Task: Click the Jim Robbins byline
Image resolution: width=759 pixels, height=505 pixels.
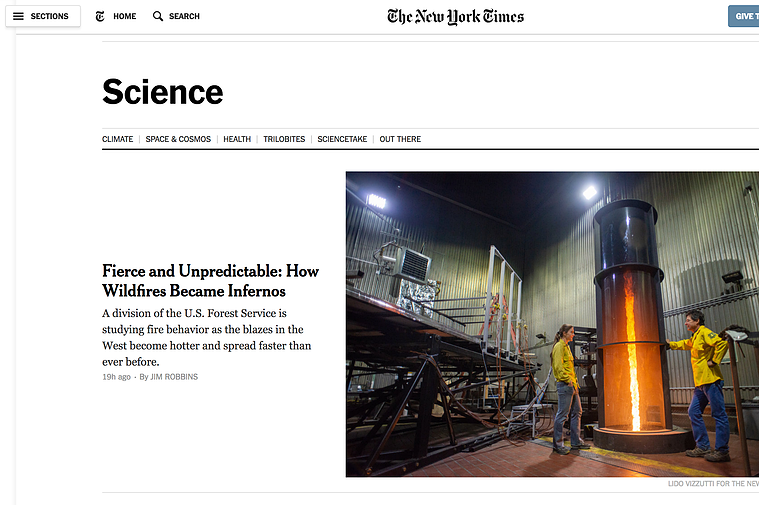Action: coord(174,377)
